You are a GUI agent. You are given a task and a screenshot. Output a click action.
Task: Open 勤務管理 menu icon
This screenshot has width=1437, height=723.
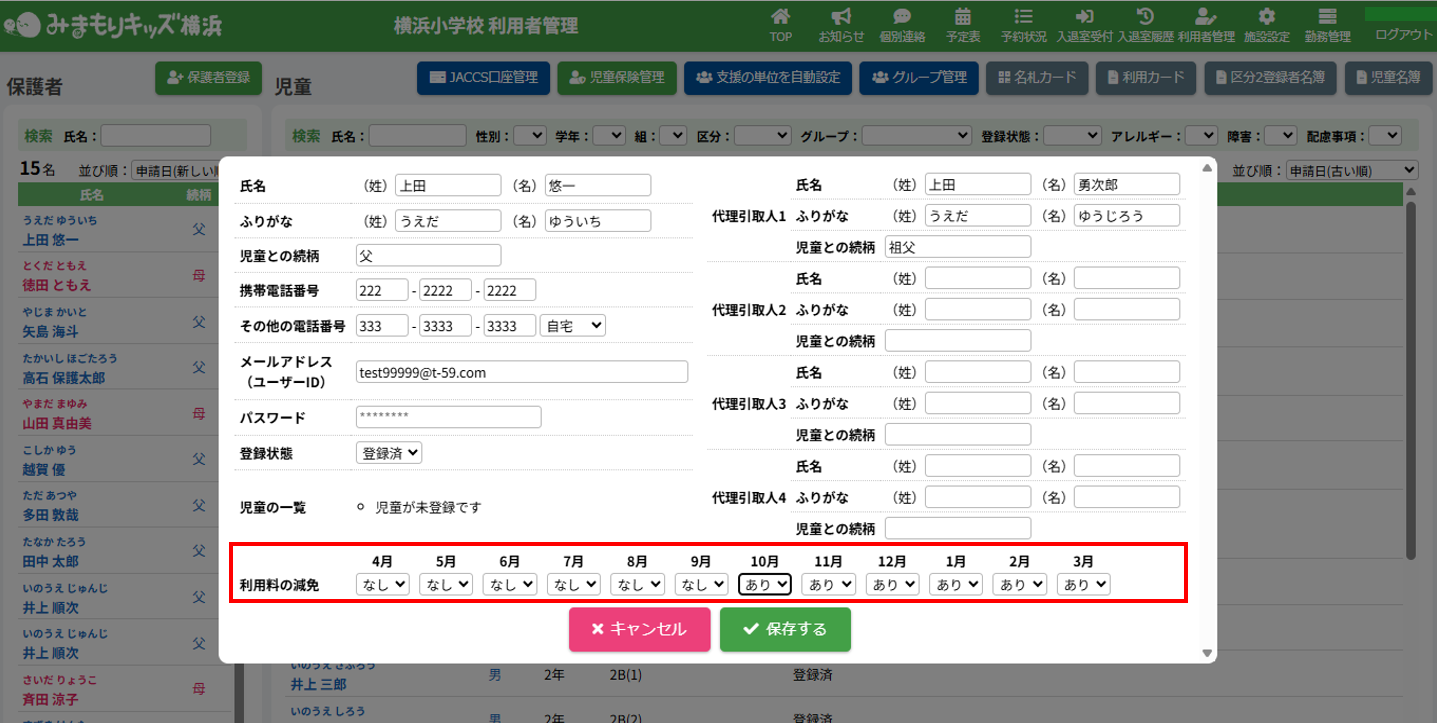pyautogui.click(x=1327, y=17)
